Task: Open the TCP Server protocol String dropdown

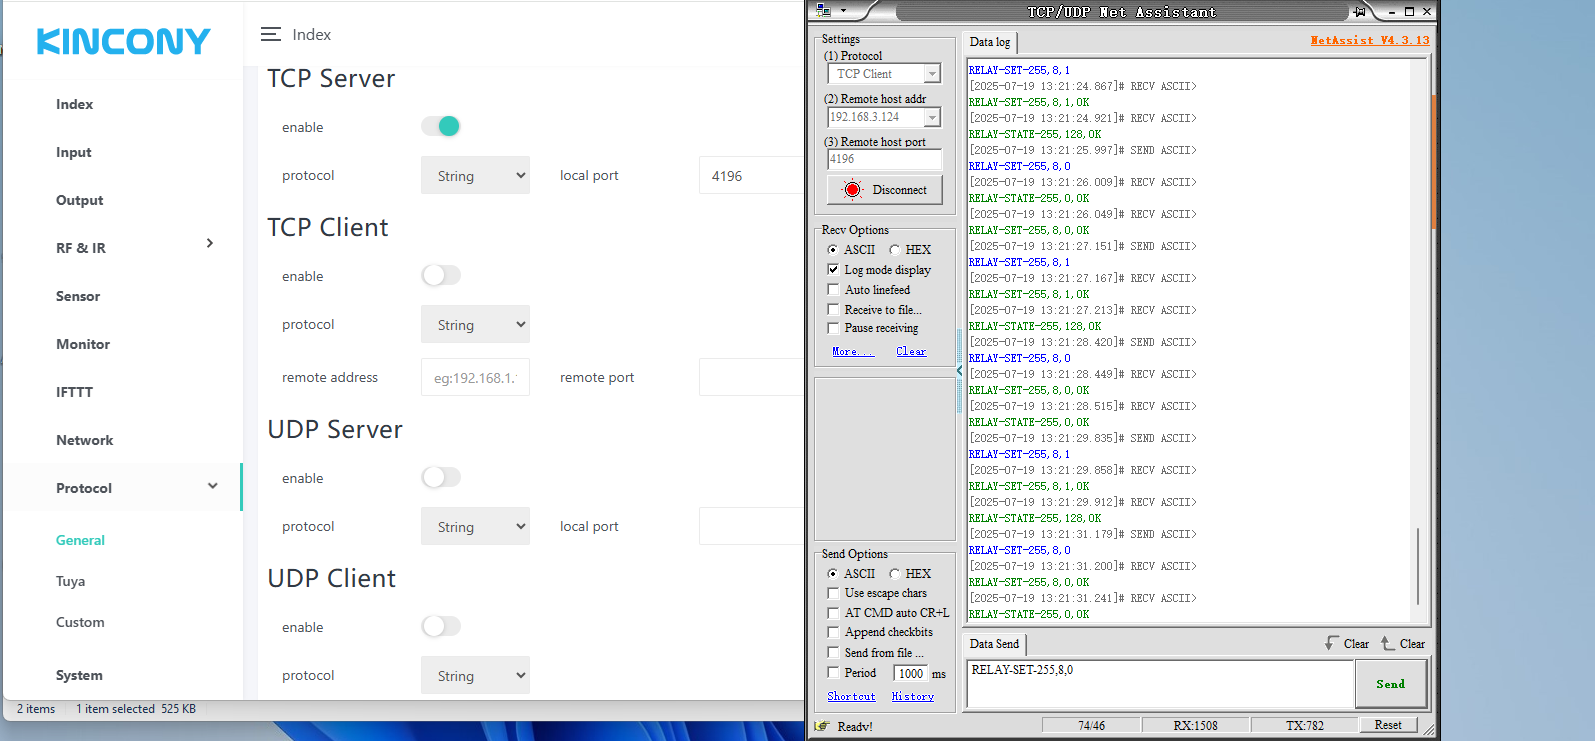Action: coord(475,176)
